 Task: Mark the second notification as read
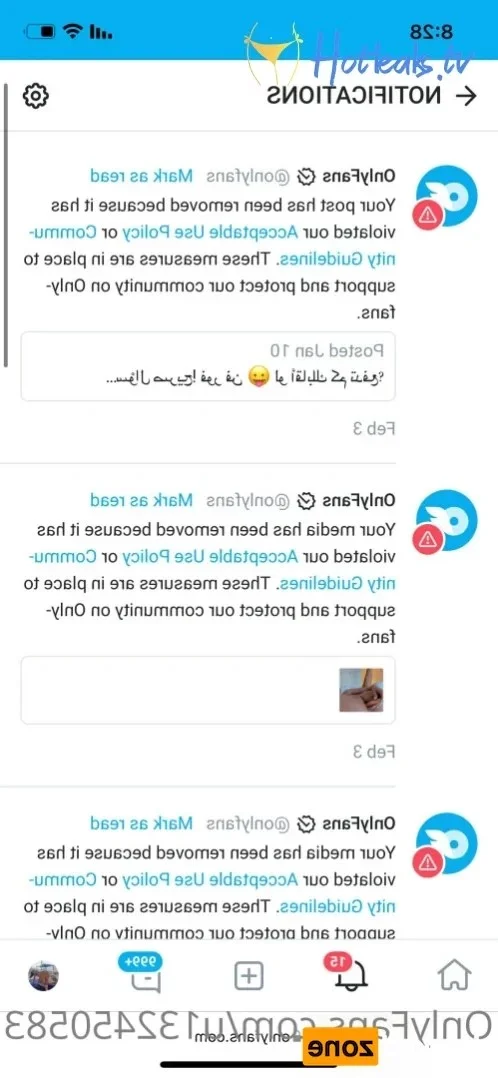(142, 500)
